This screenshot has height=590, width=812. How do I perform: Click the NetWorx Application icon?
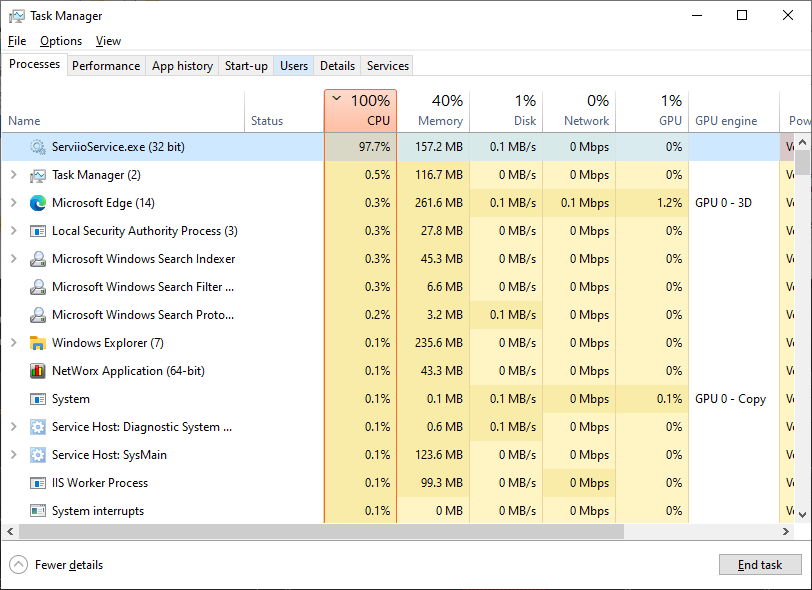click(x=38, y=371)
